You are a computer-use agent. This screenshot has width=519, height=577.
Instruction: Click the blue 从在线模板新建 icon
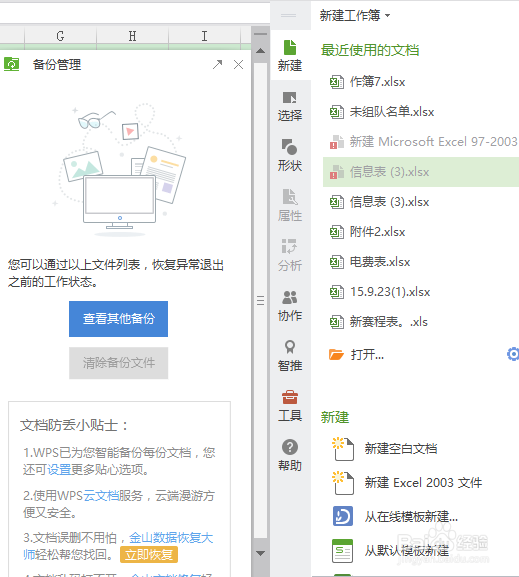coord(343,516)
